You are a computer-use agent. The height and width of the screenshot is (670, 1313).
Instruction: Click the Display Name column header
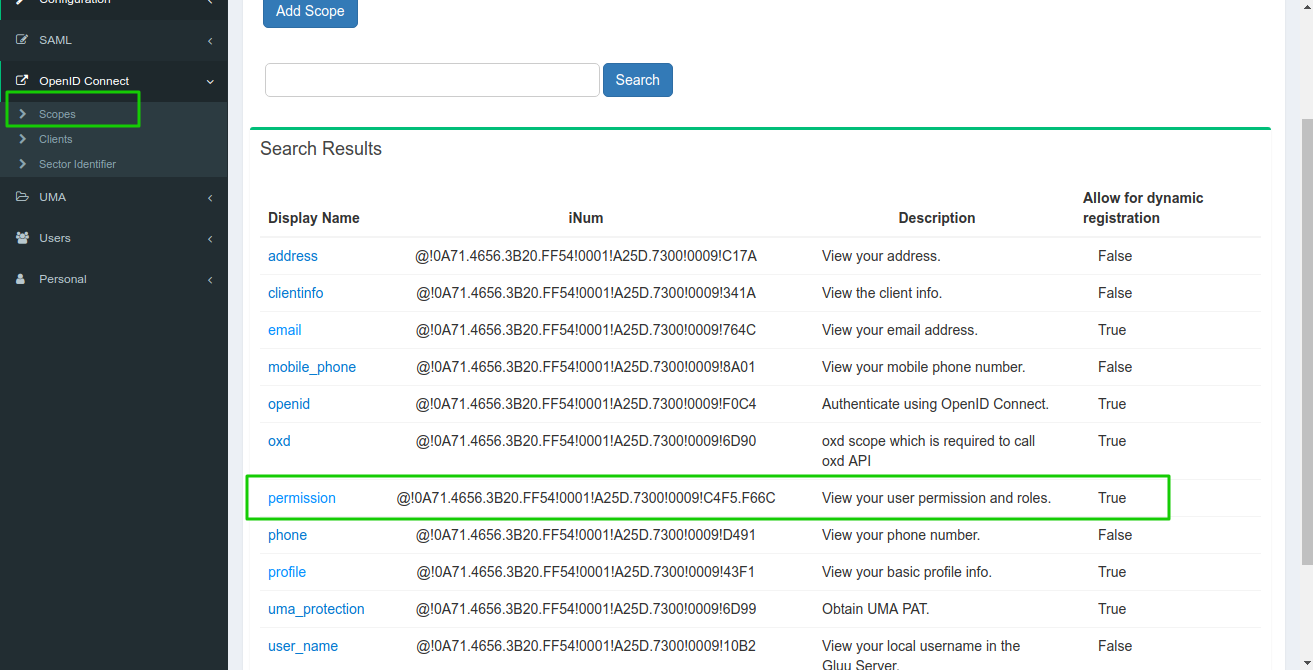pyautogui.click(x=314, y=218)
